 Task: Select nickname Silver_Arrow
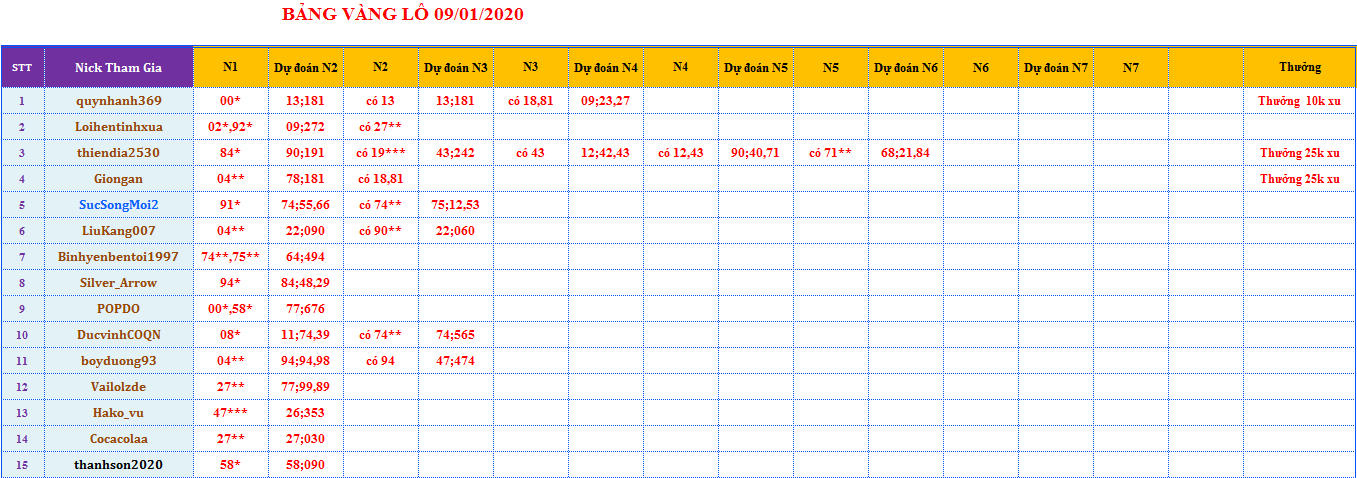click(119, 282)
